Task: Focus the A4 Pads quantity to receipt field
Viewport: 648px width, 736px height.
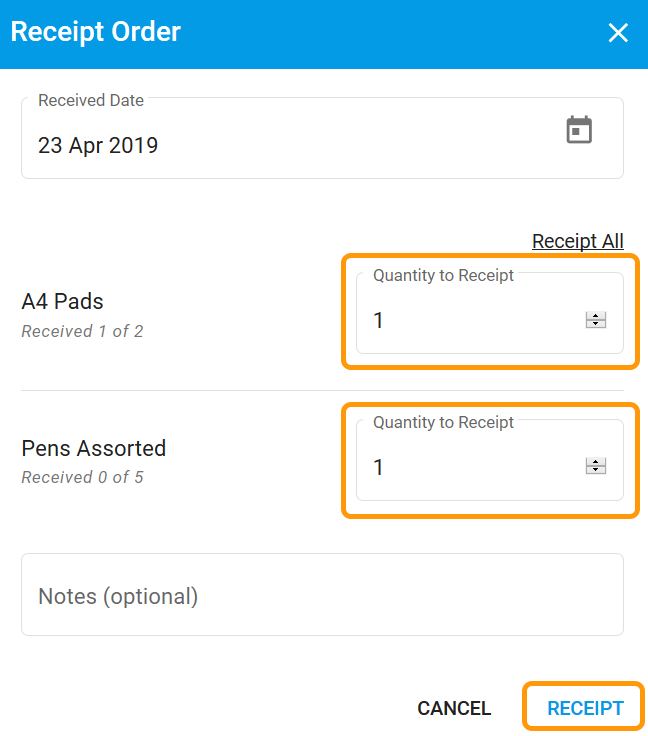Action: tap(490, 313)
